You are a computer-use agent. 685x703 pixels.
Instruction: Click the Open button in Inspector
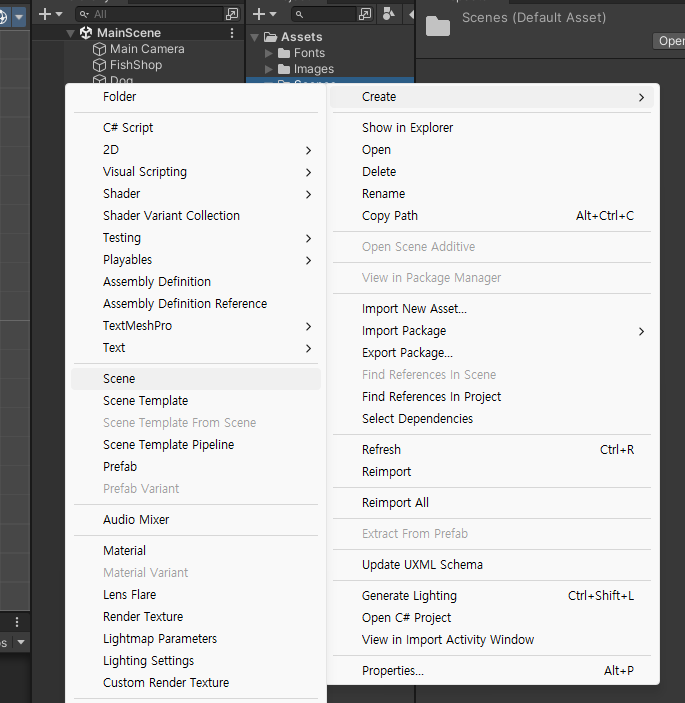(669, 41)
